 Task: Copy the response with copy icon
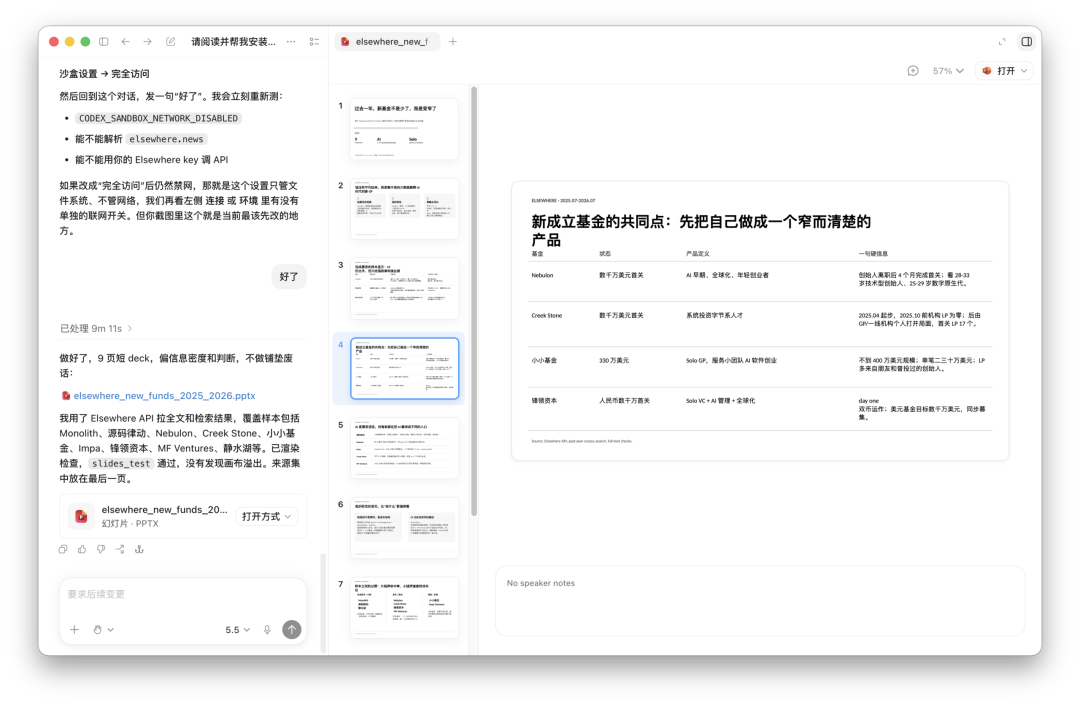(63, 549)
